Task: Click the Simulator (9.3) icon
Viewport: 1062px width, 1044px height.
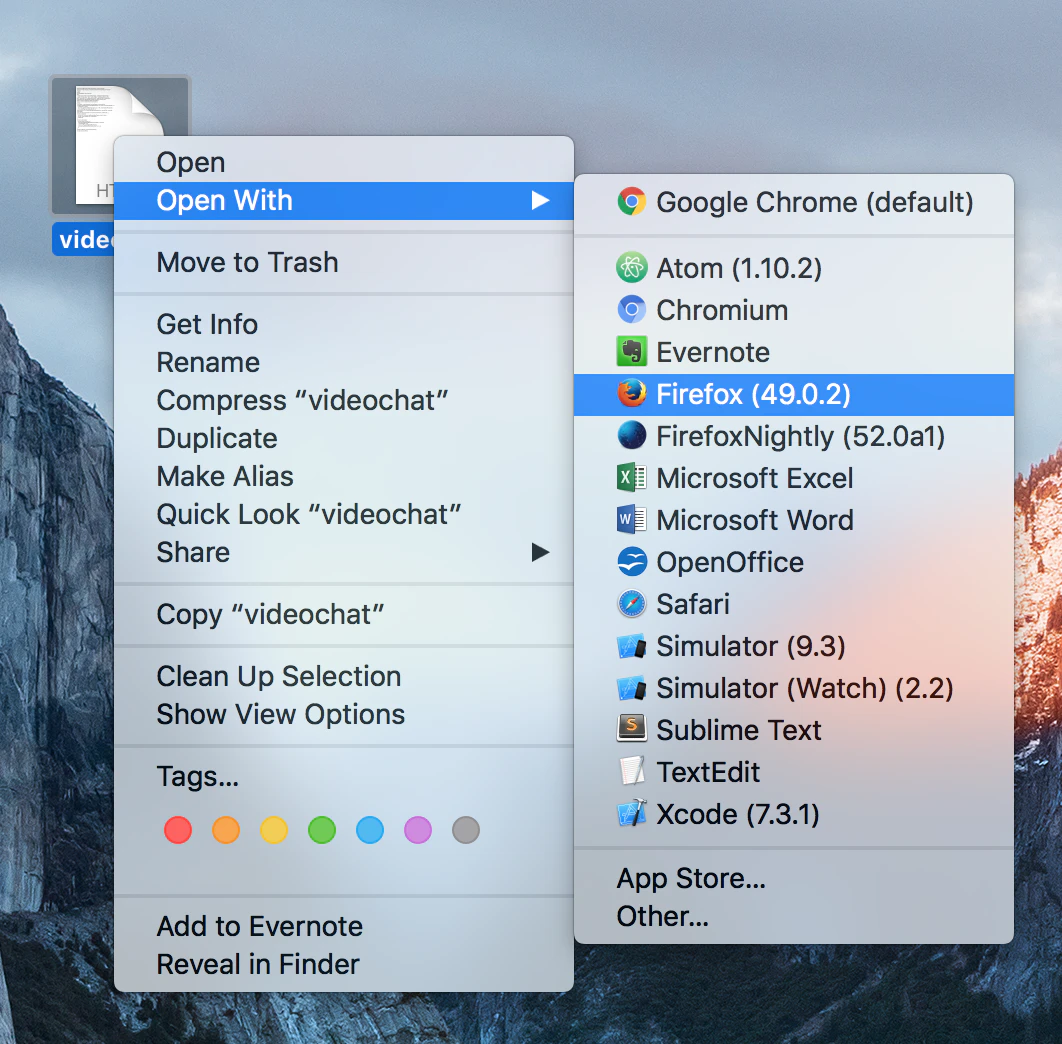Action: tap(631, 646)
